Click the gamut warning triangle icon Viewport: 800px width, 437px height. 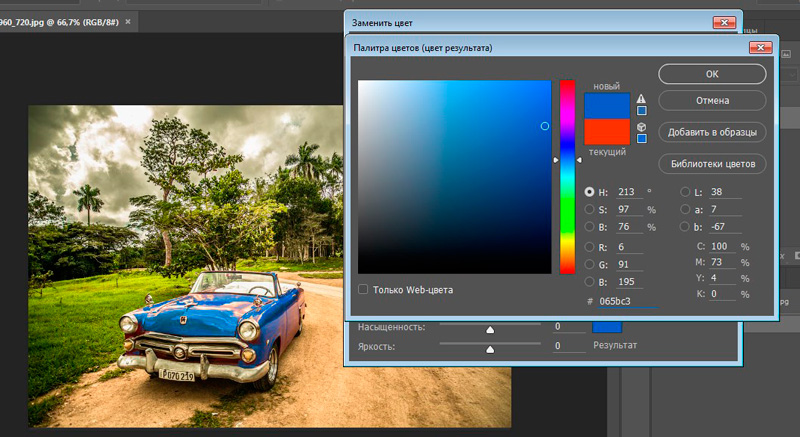[x=641, y=98]
